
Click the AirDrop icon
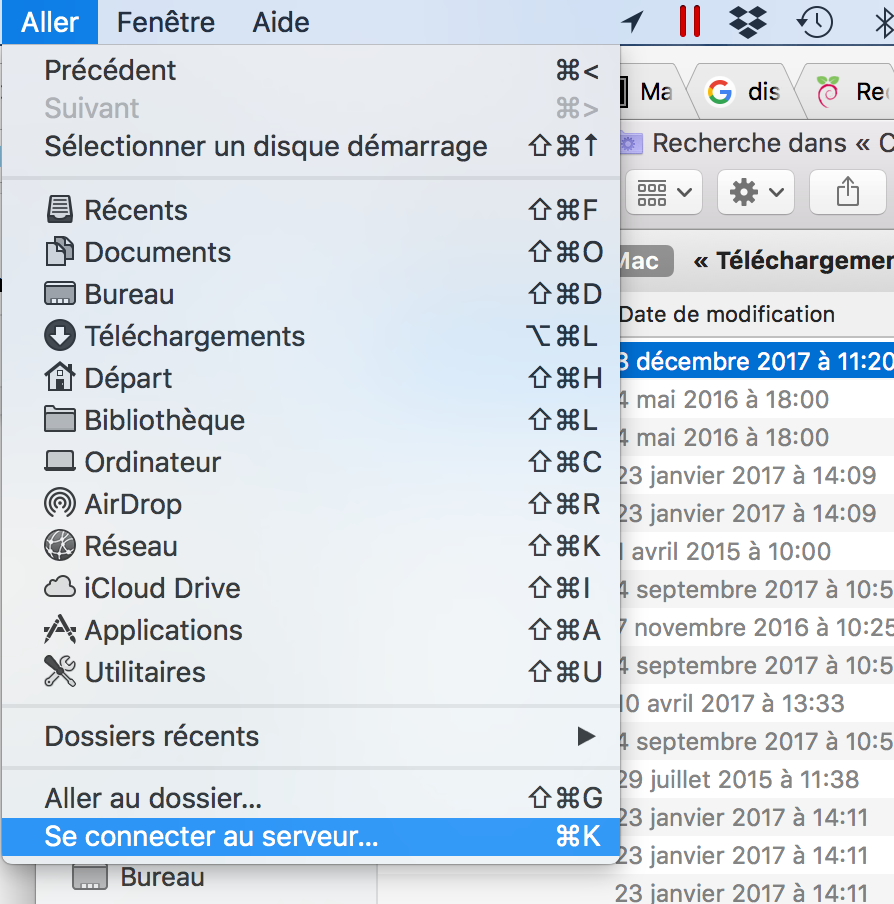click(60, 504)
